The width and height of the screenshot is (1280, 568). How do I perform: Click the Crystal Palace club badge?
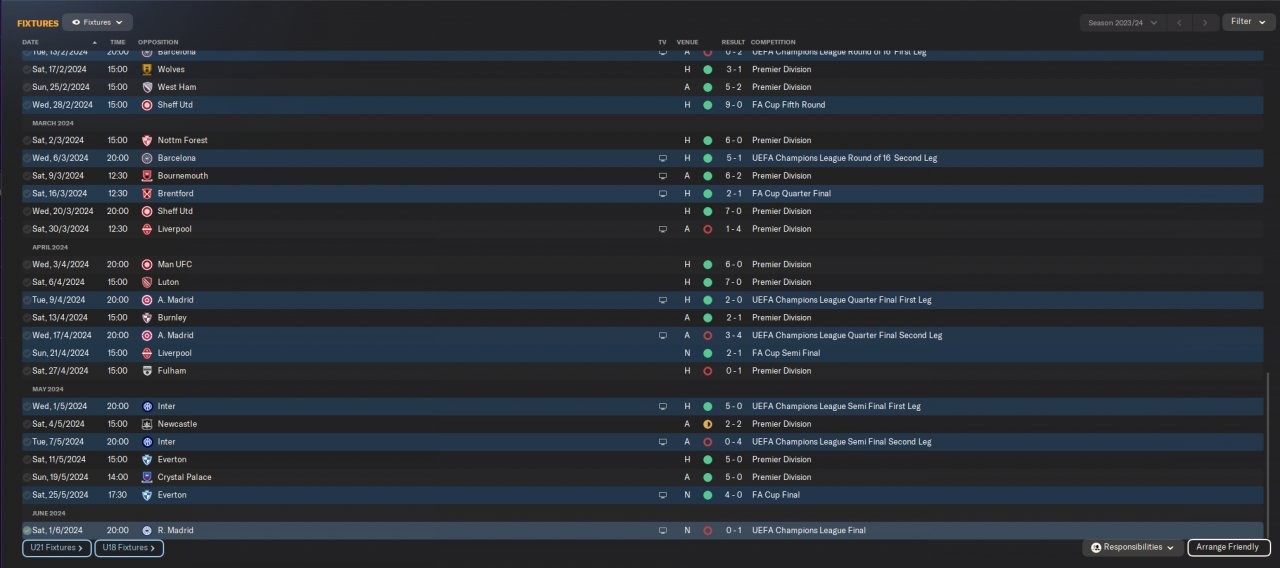point(147,477)
